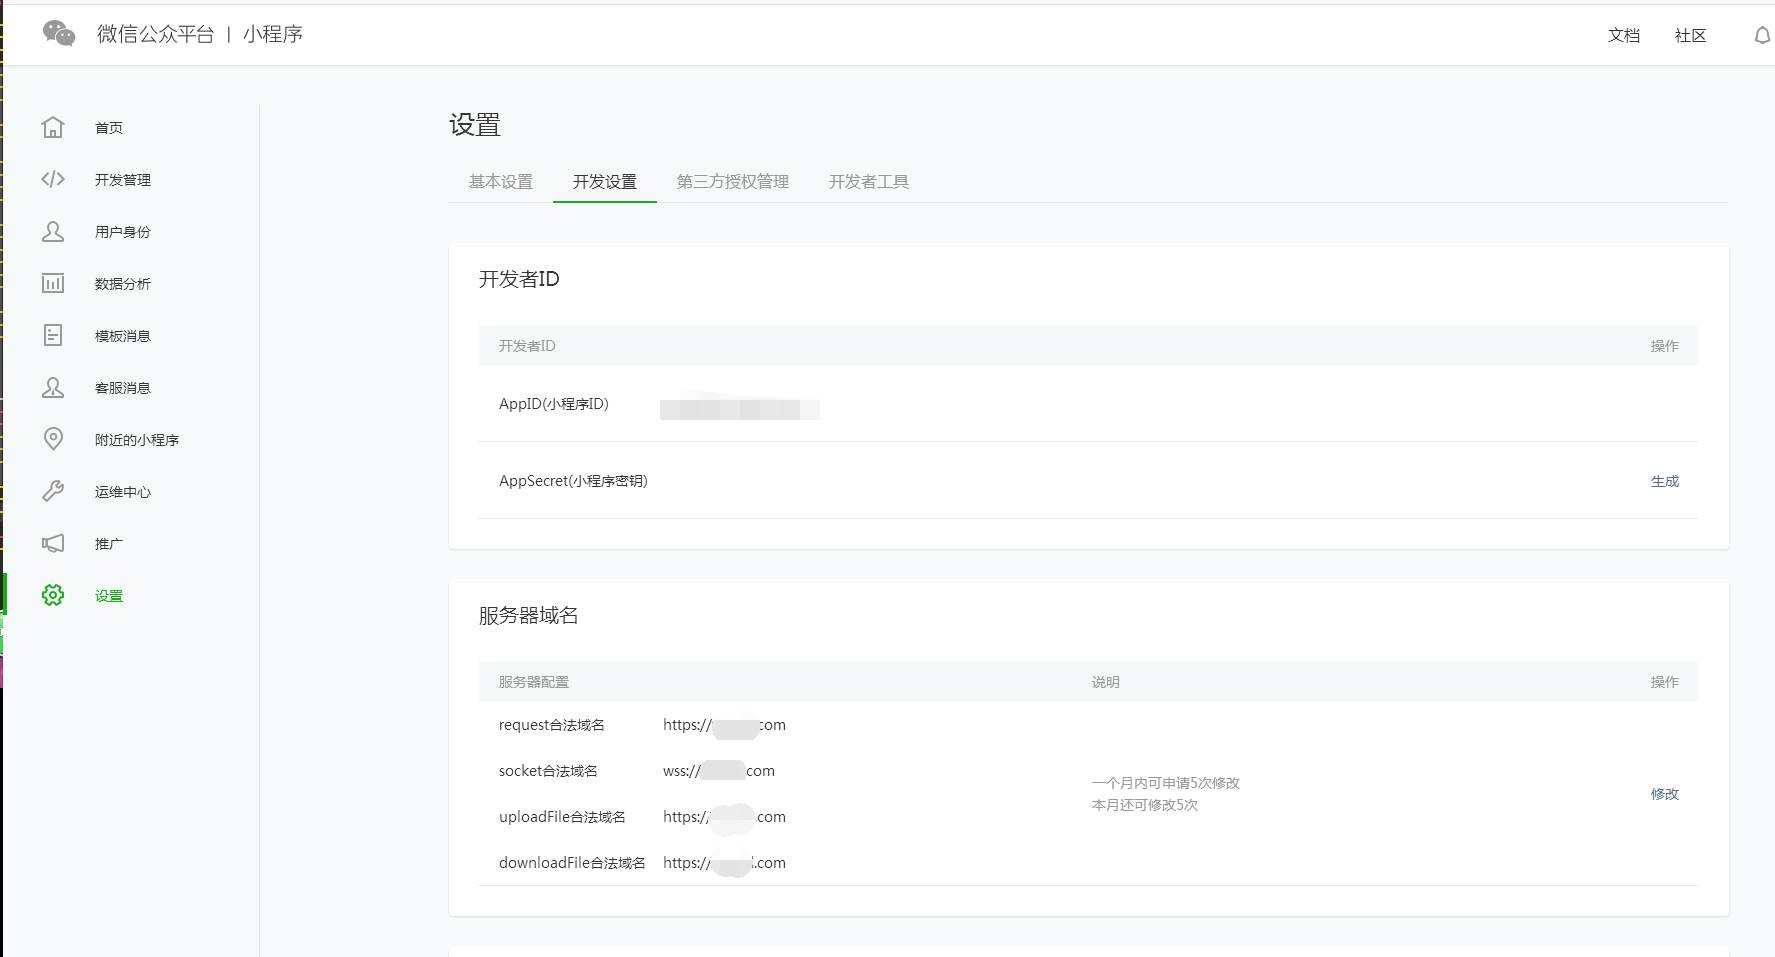
Task: Open the 社区 community link
Action: [x=1690, y=36]
